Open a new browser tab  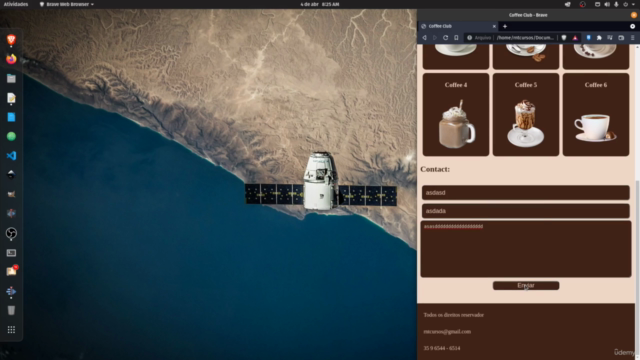(x=505, y=26)
